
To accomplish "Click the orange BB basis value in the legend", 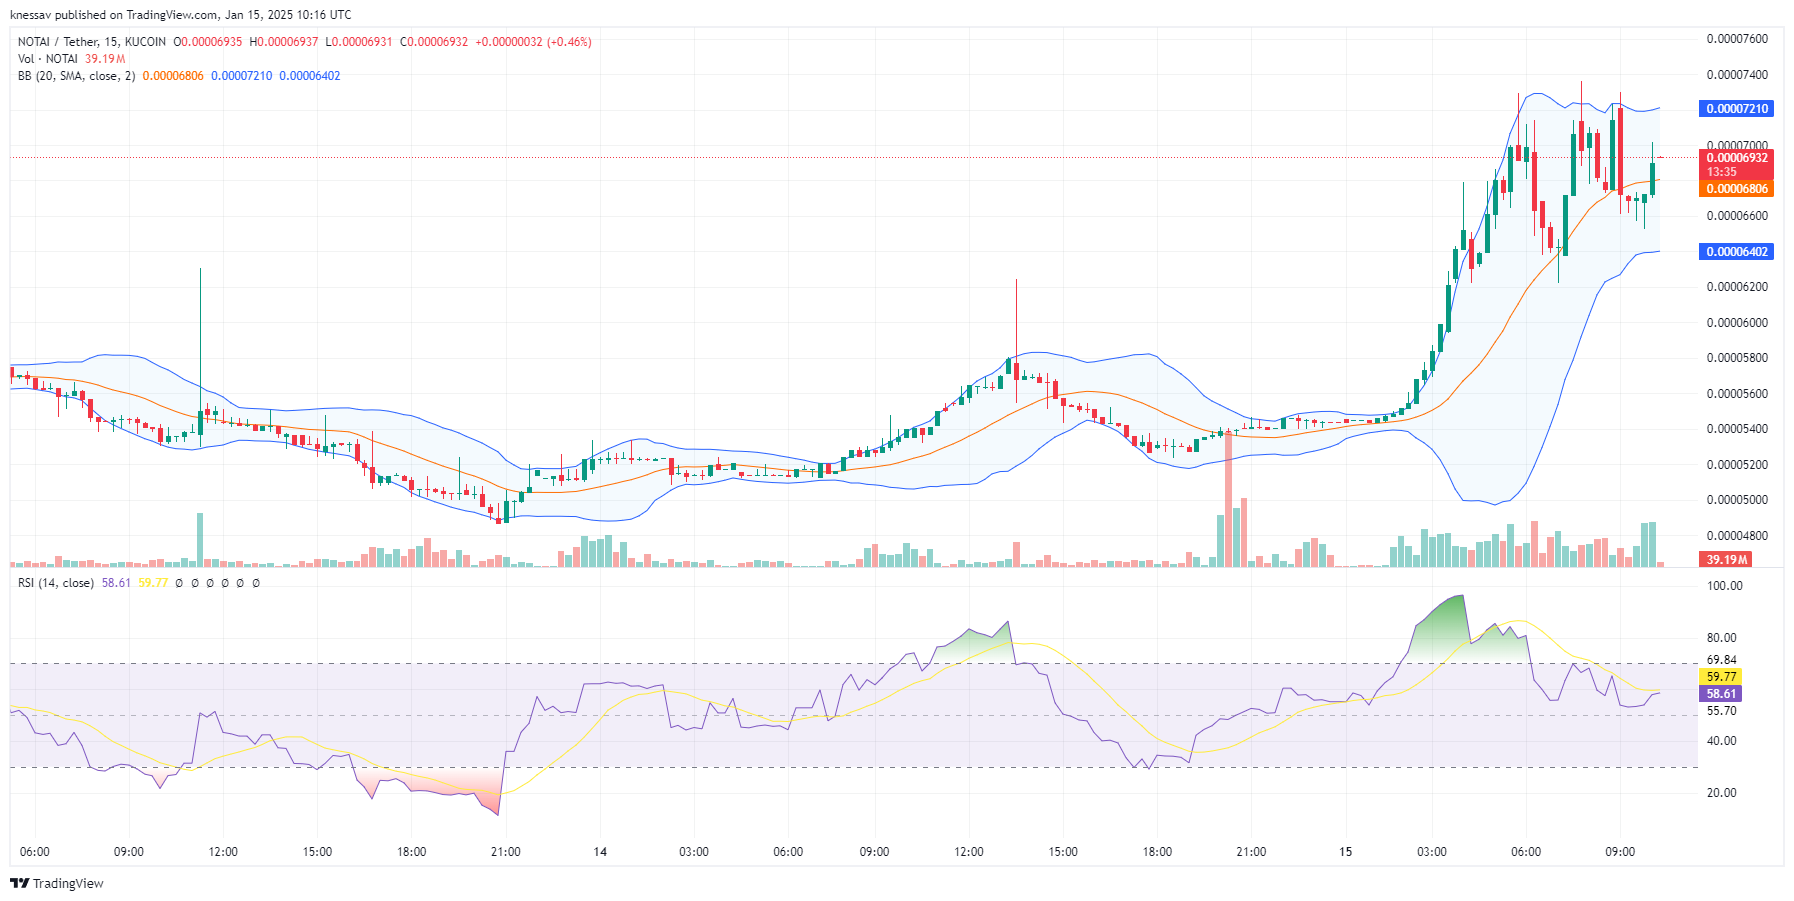I will click(173, 76).
